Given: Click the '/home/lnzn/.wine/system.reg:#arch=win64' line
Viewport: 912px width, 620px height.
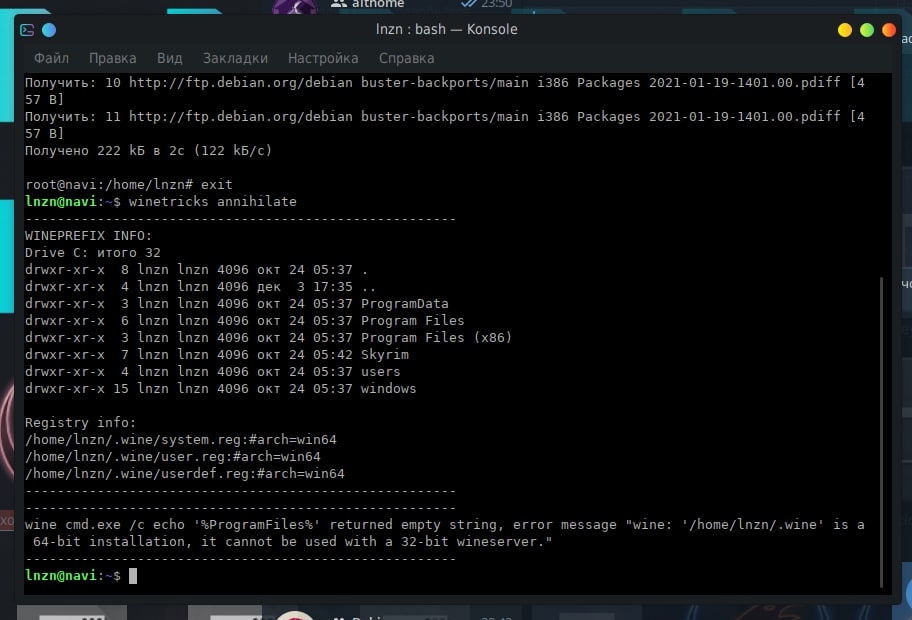Looking at the screenshot, I should [180, 440].
